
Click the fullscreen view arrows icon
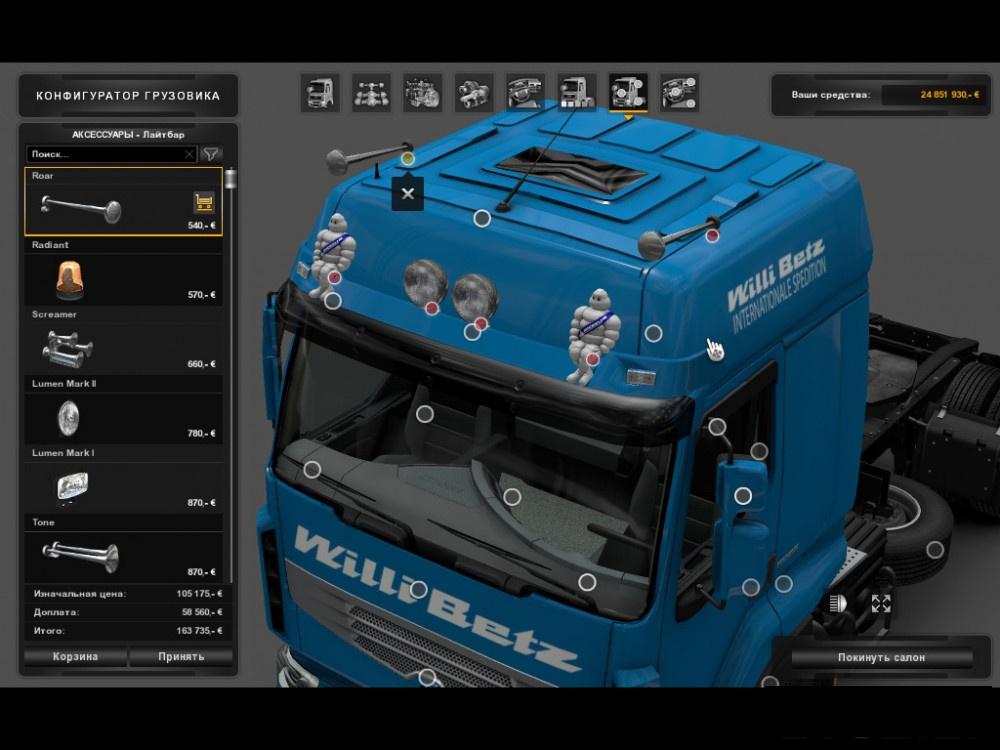pyautogui.click(x=881, y=603)
